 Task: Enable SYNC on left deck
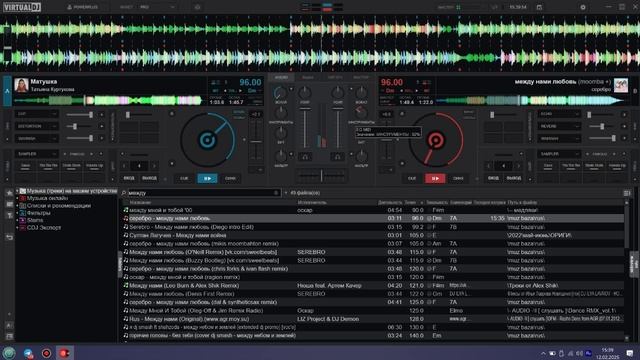coord(230,178)
